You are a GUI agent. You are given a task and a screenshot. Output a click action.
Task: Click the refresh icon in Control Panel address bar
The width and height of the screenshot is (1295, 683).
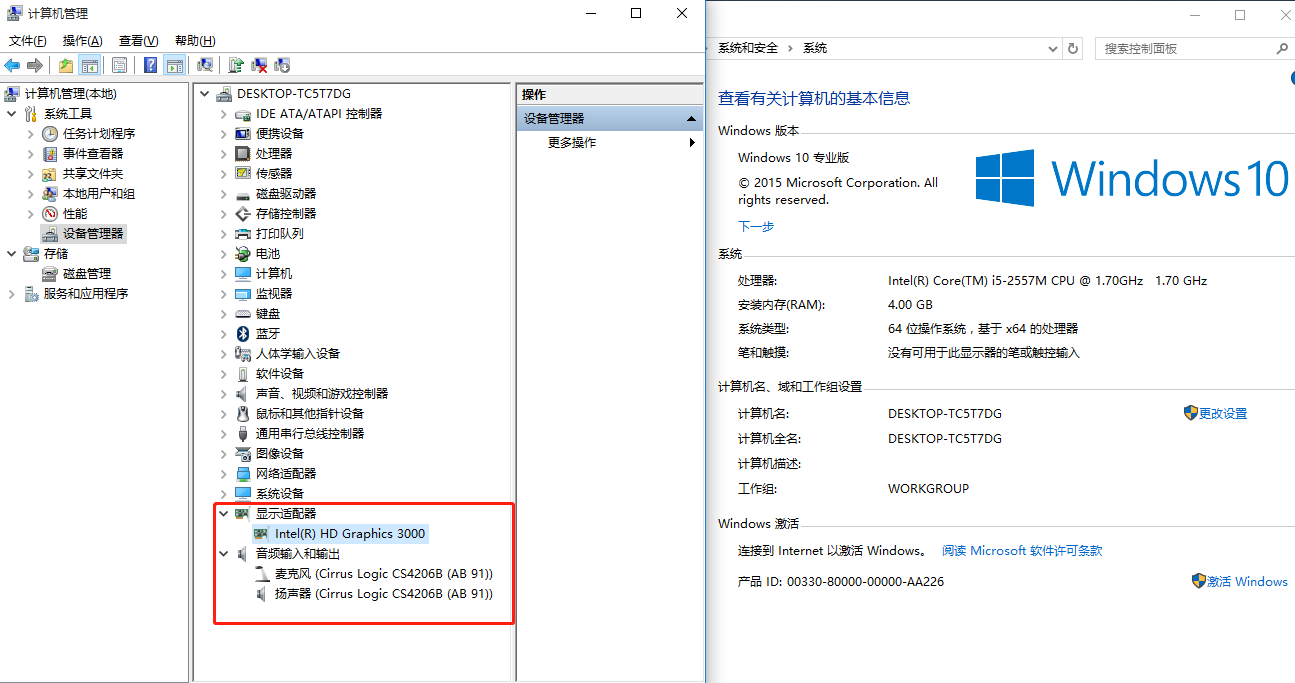click(1074, 48)
